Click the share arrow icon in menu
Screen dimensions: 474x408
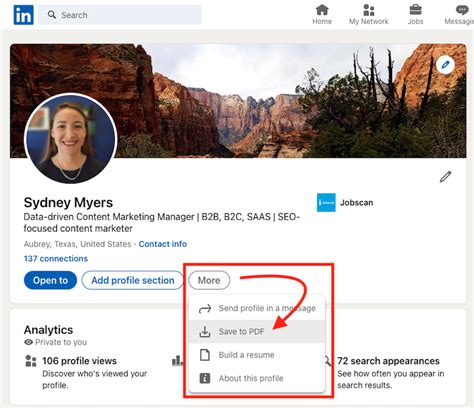[x=205, y=309]
